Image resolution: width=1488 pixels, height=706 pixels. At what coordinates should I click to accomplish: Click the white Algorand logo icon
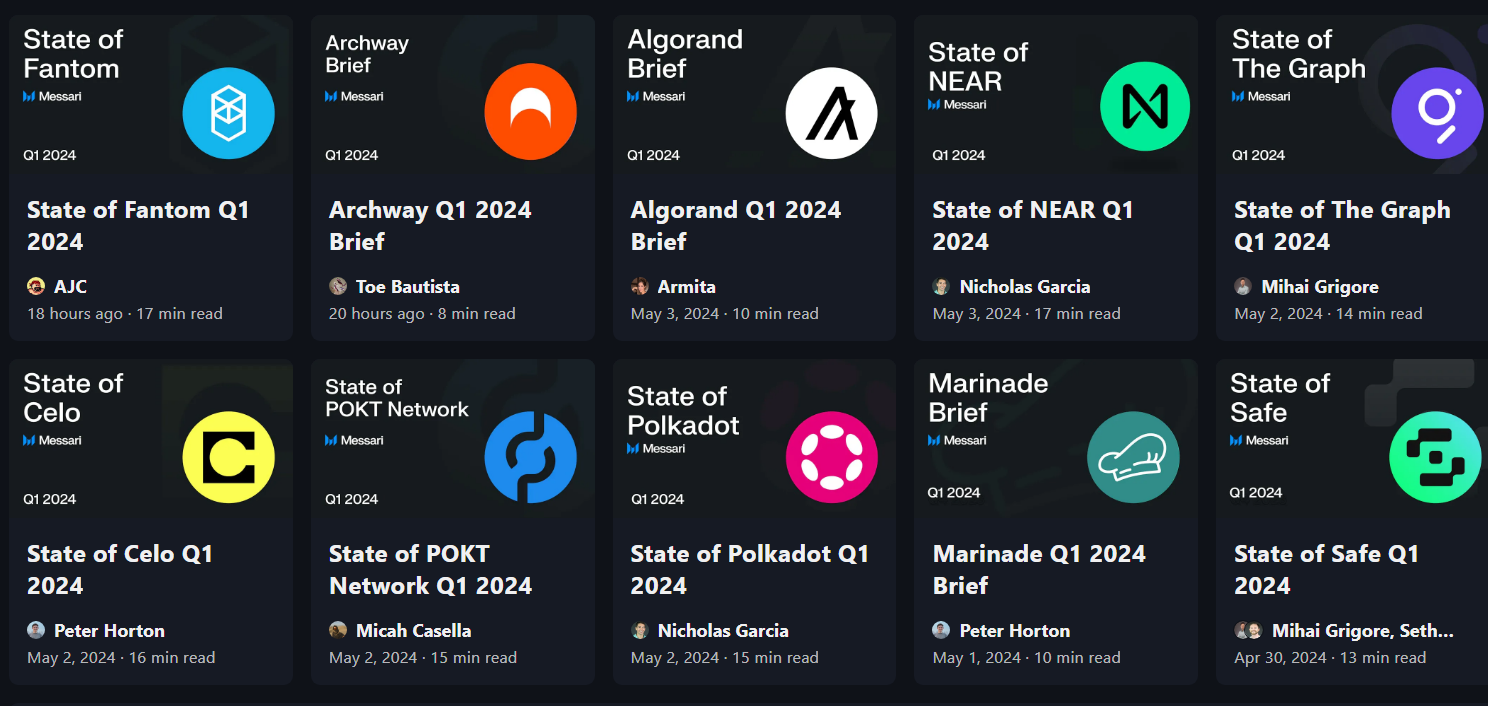831,113
